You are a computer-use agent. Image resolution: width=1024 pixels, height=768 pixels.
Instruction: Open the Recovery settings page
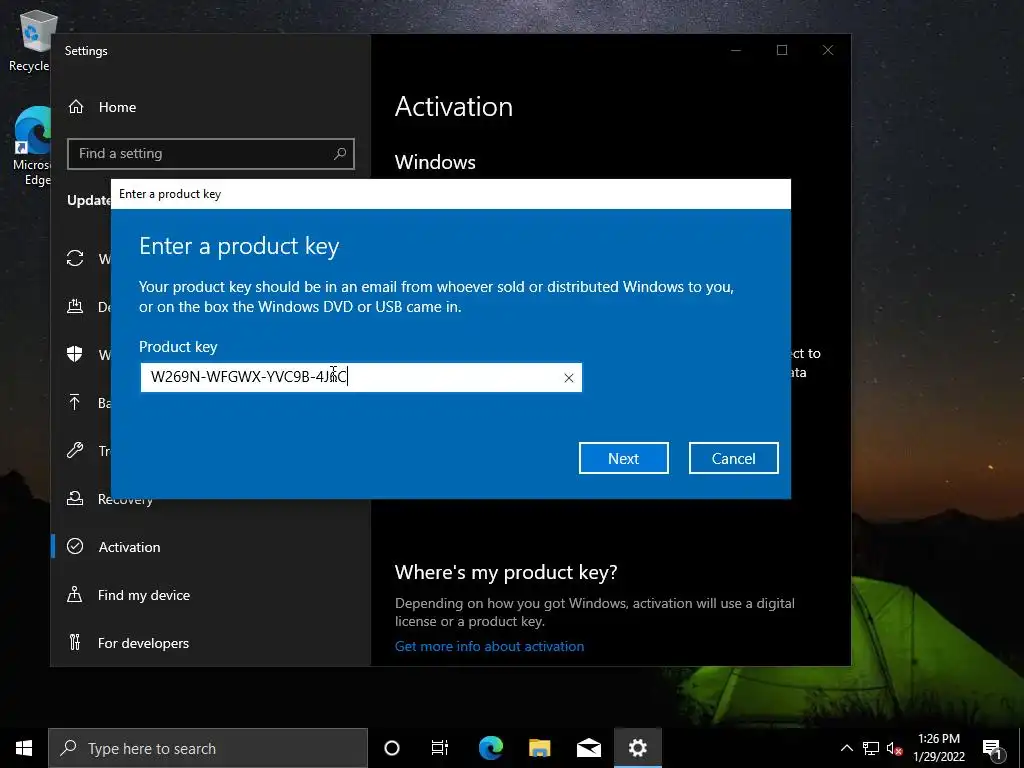click(x=125, y=499)
